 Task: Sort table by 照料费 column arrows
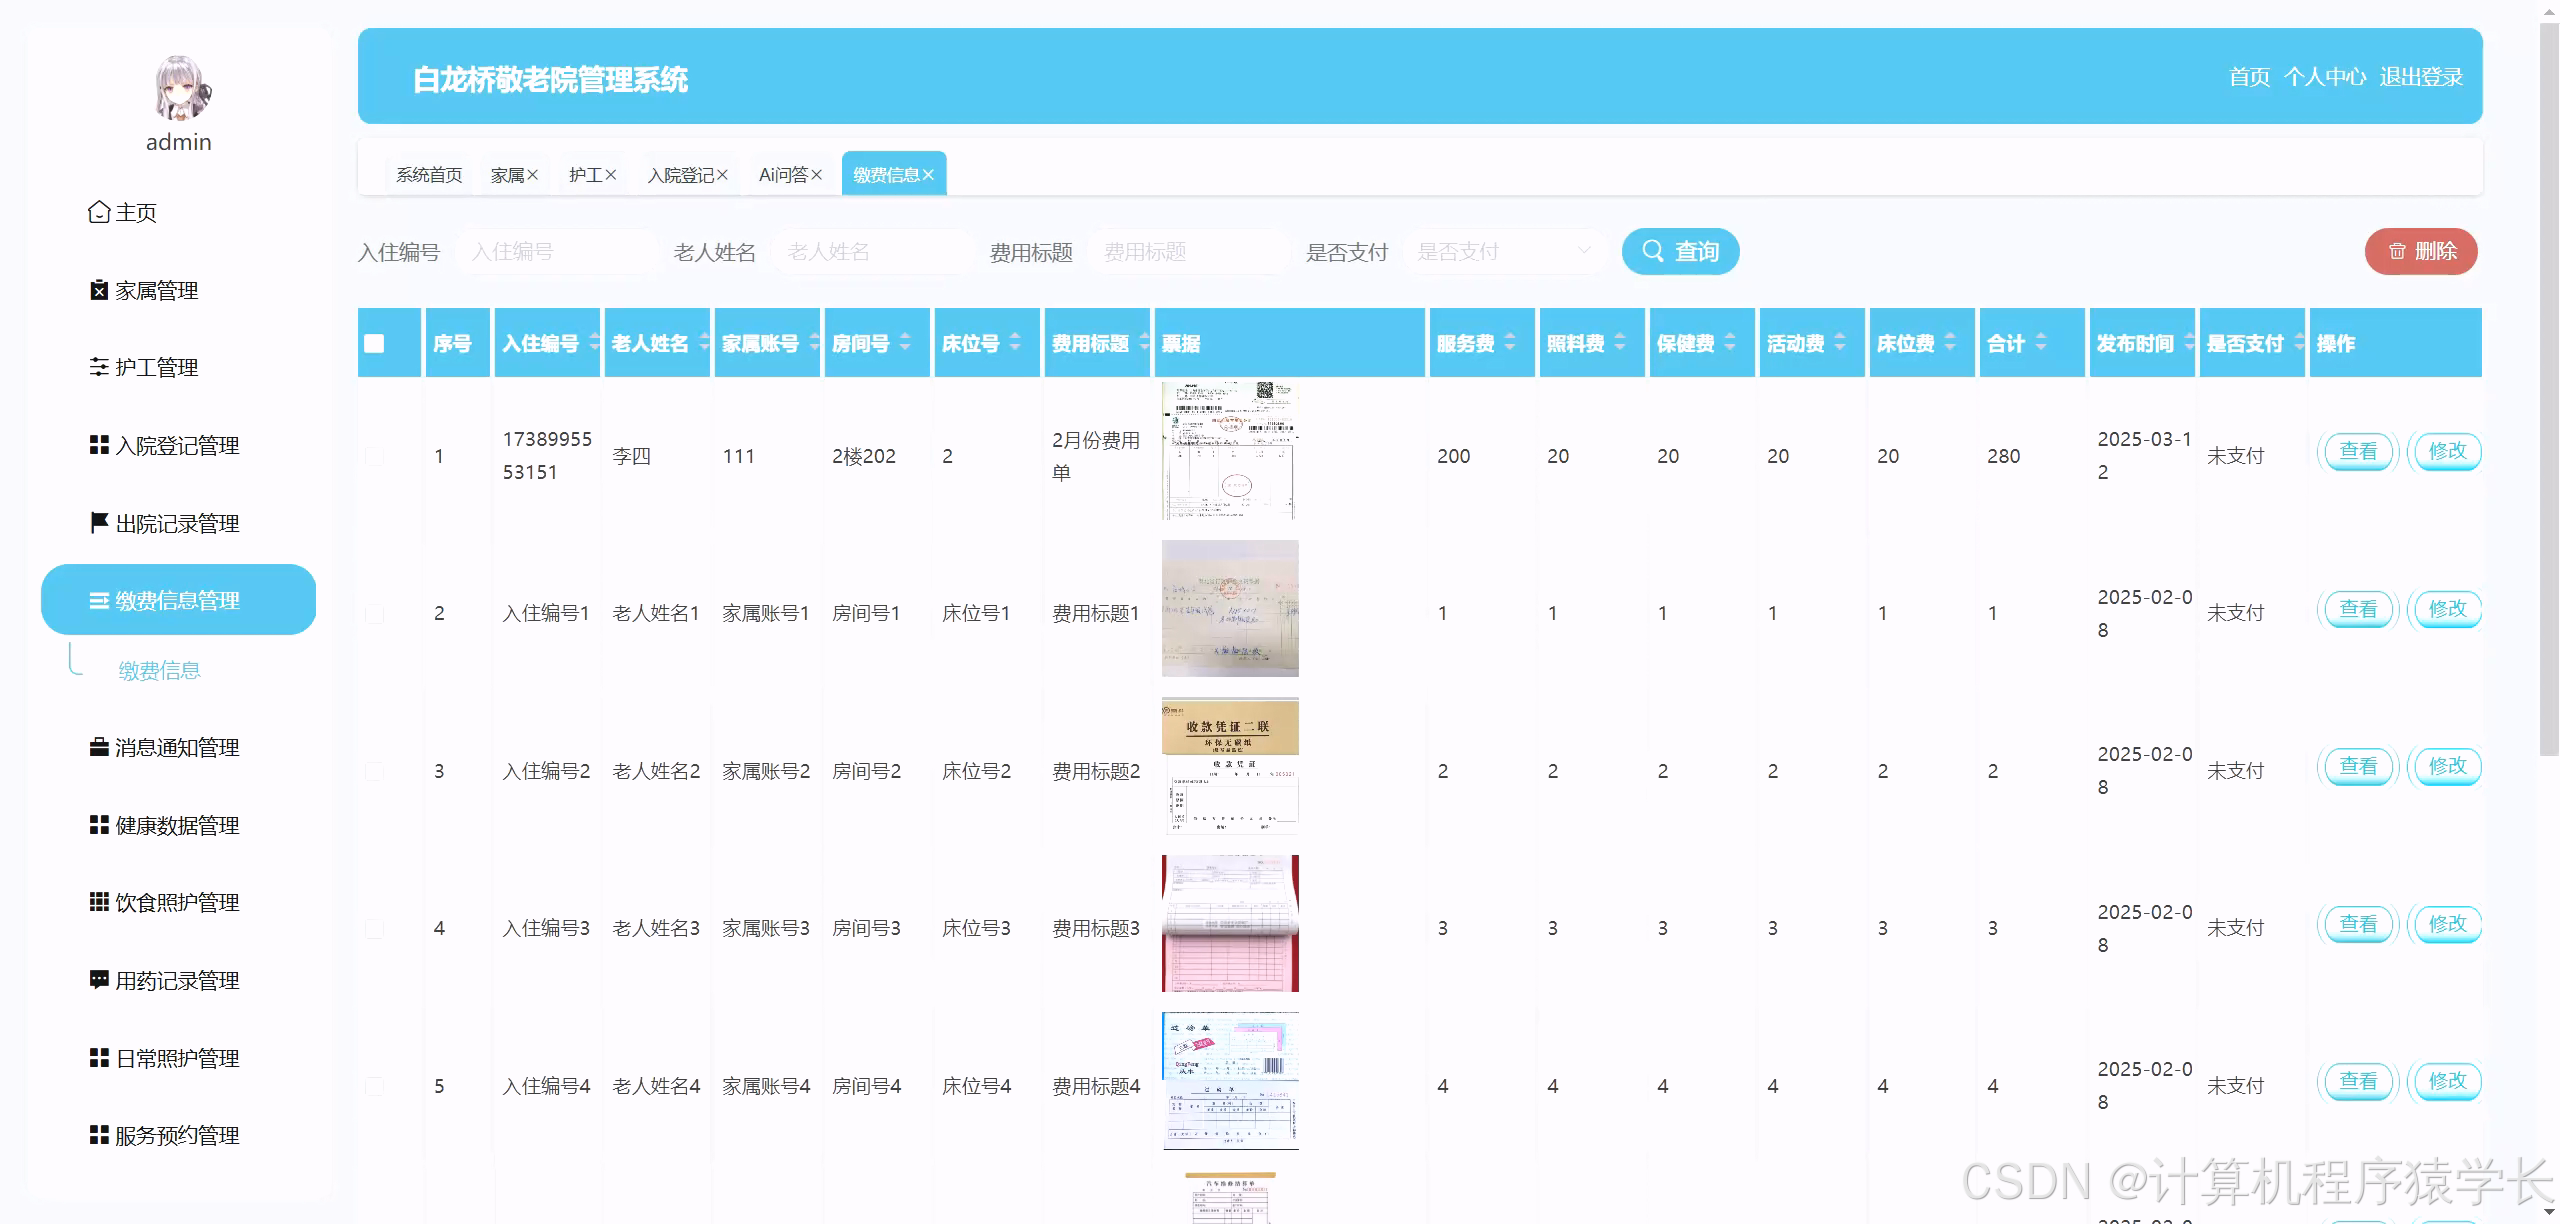tap(1620, 342)
